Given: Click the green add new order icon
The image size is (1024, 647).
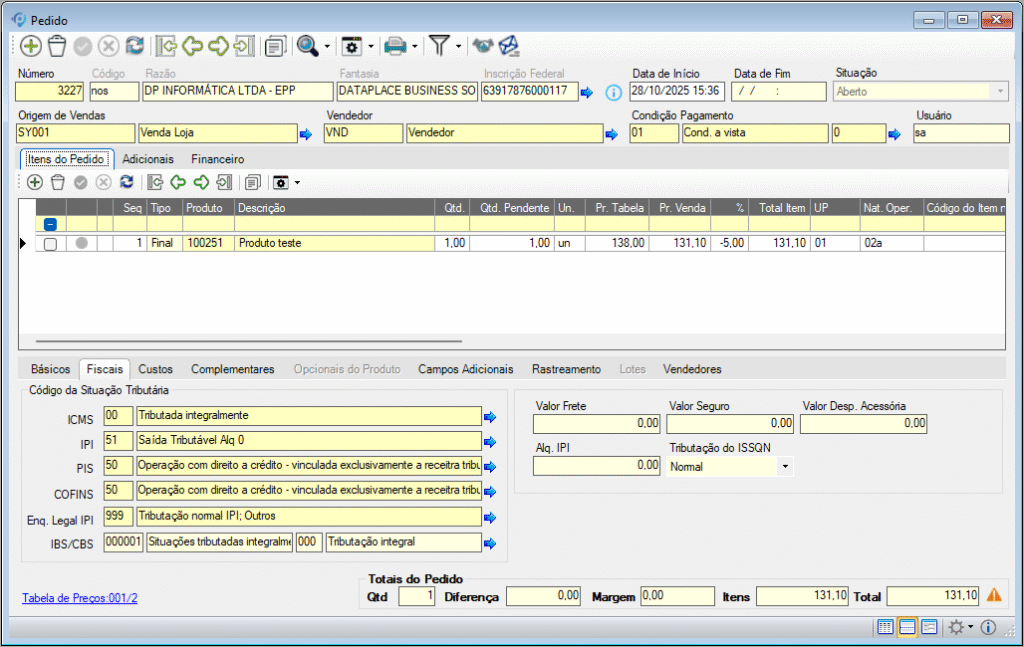Looking at the screenshot, I should tap(30, 46).
